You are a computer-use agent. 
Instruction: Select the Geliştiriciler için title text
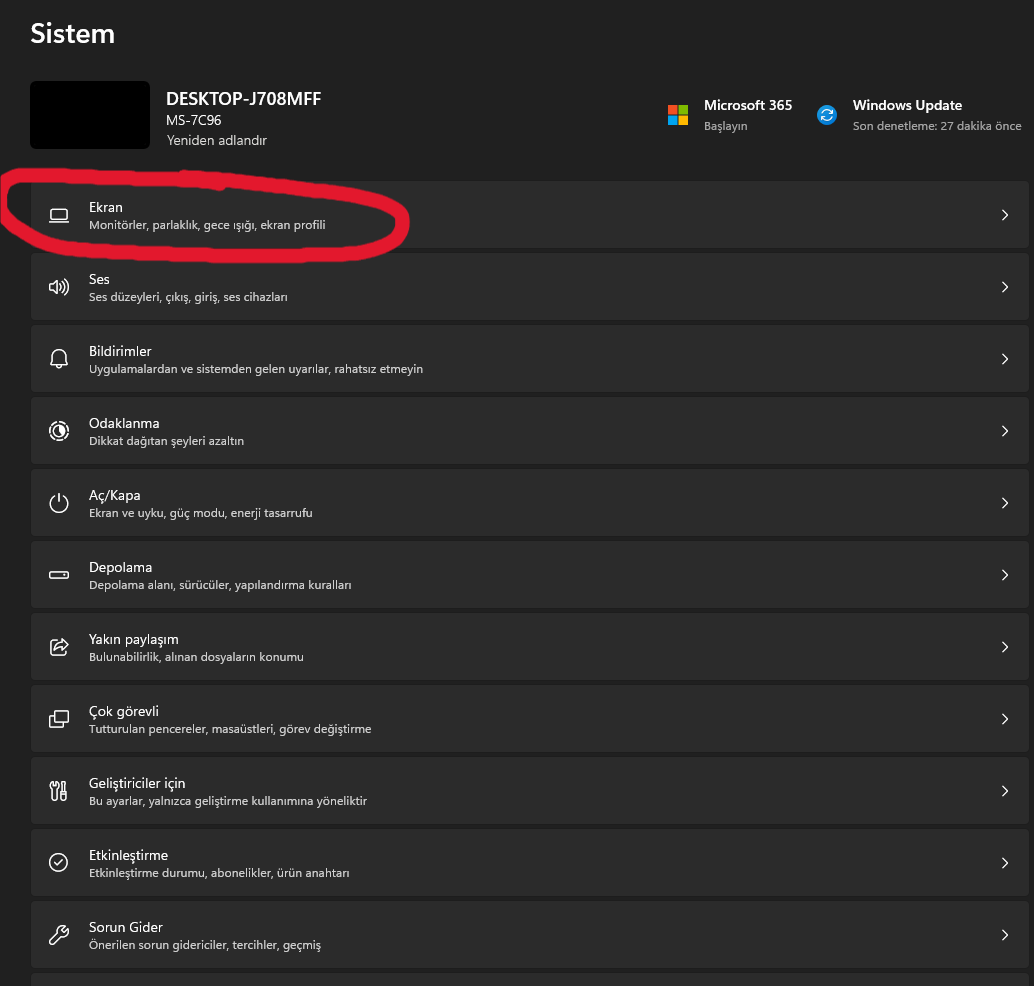pos(137,784)
